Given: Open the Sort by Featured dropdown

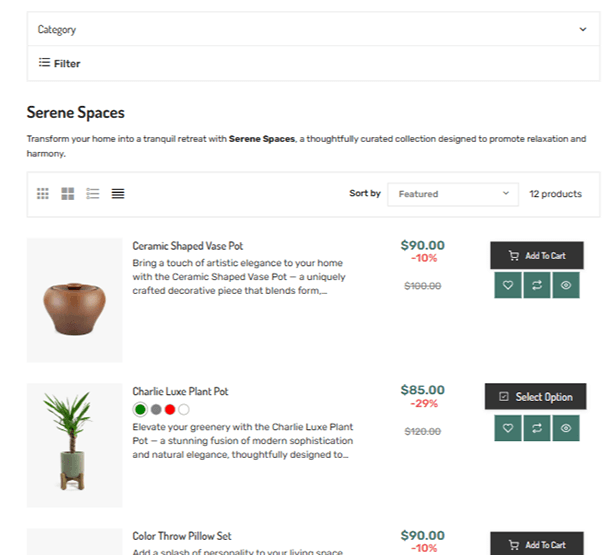Looking at the screenshot, I should tap(453, 194).
